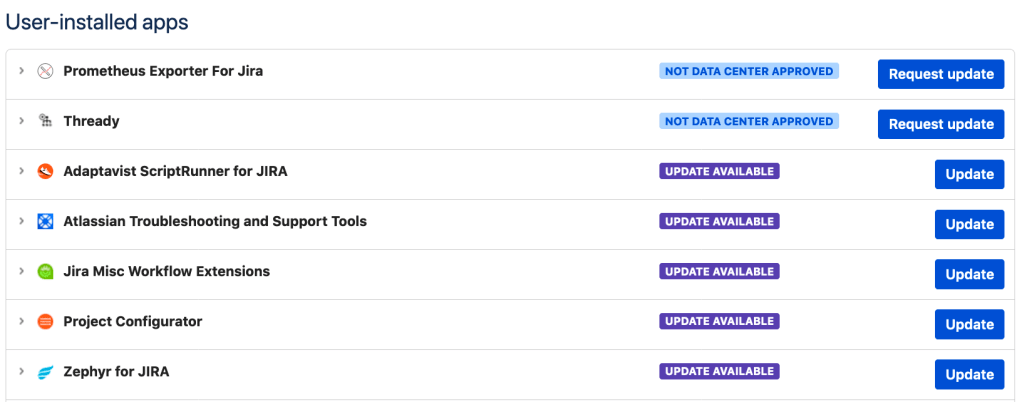
Task: Click Zephyr for JIRA's Update Available badge
Action: [x=718, y=371]
